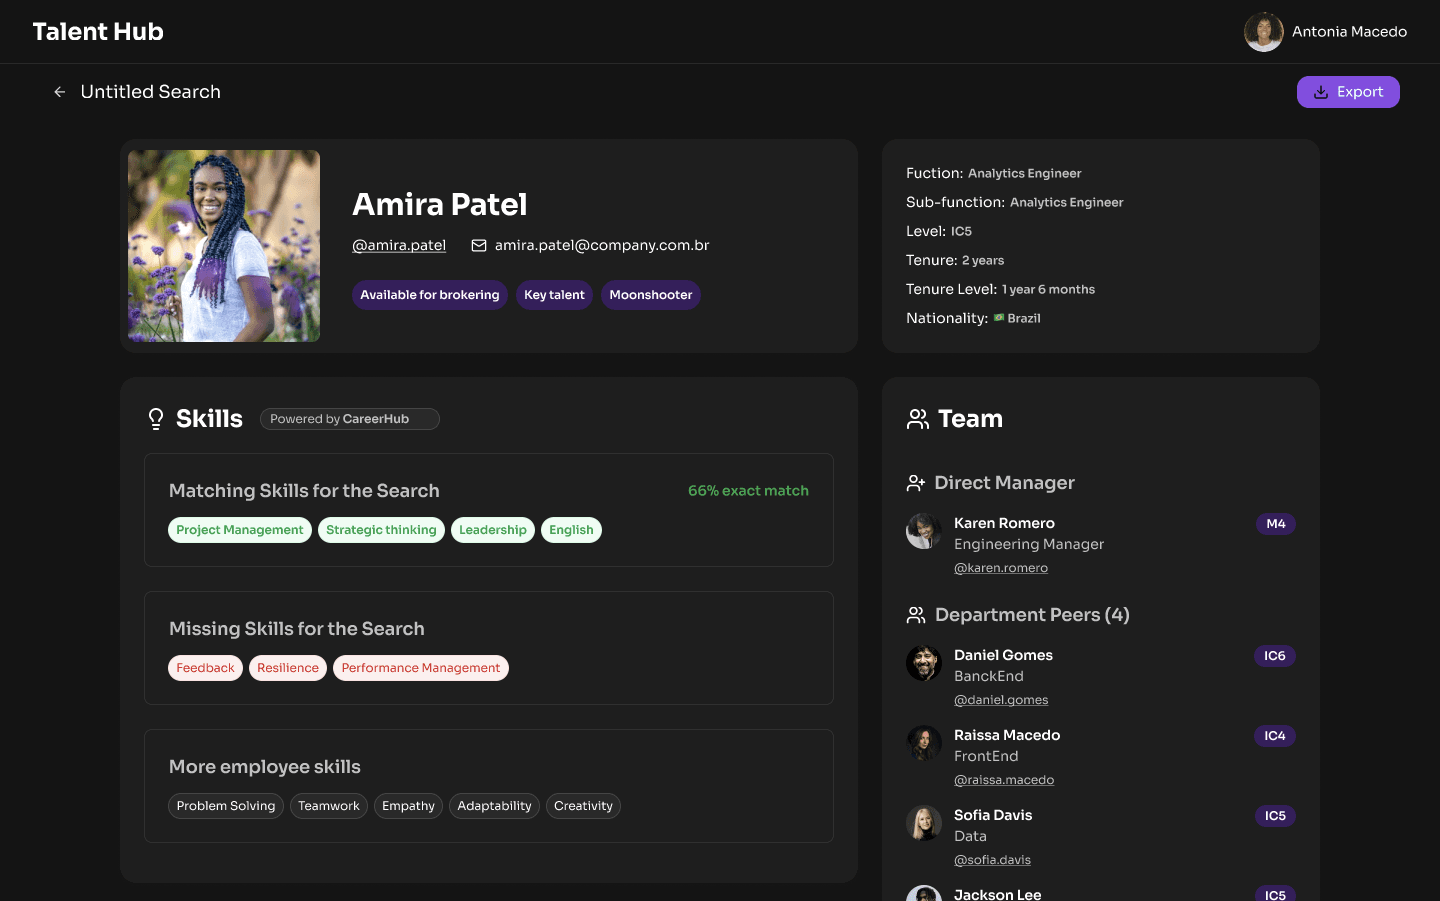Click the Available for brokering tag
Viewport: 1440px width, 901px height.
430,295
